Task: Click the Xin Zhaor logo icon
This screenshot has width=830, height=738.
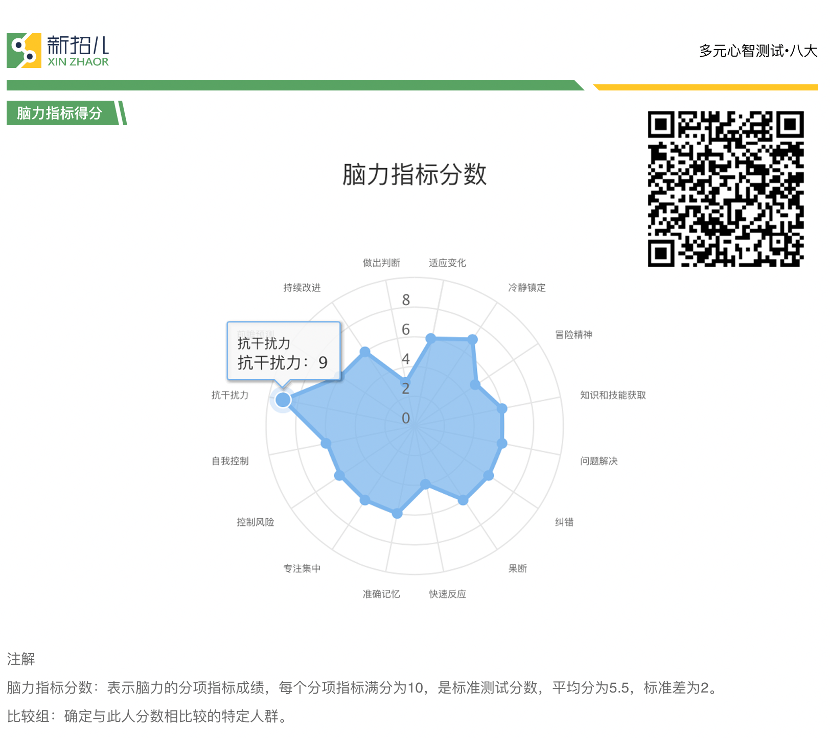Action: (x=24, y=50)
